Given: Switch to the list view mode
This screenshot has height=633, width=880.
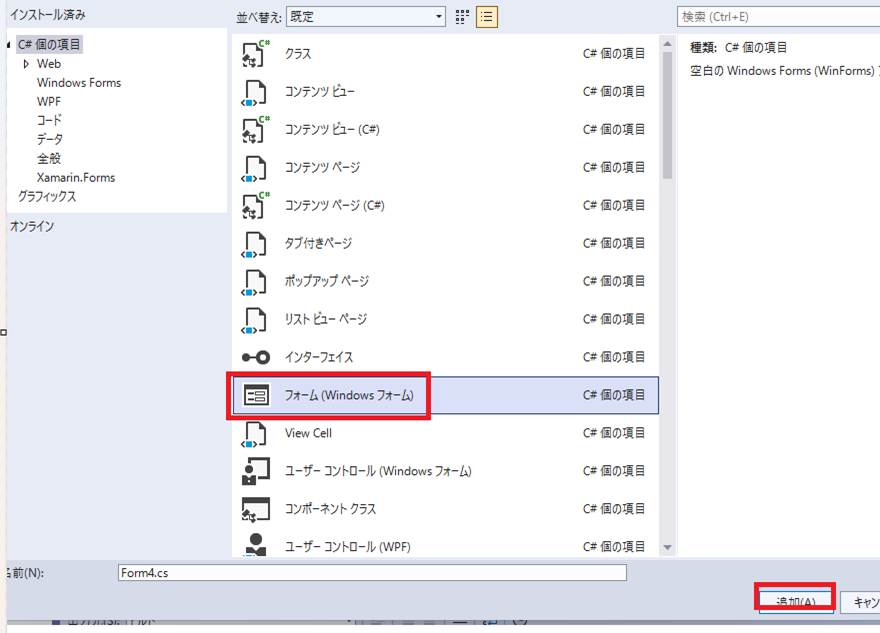Looking at the screenshot, I should (x=487, y=17).
